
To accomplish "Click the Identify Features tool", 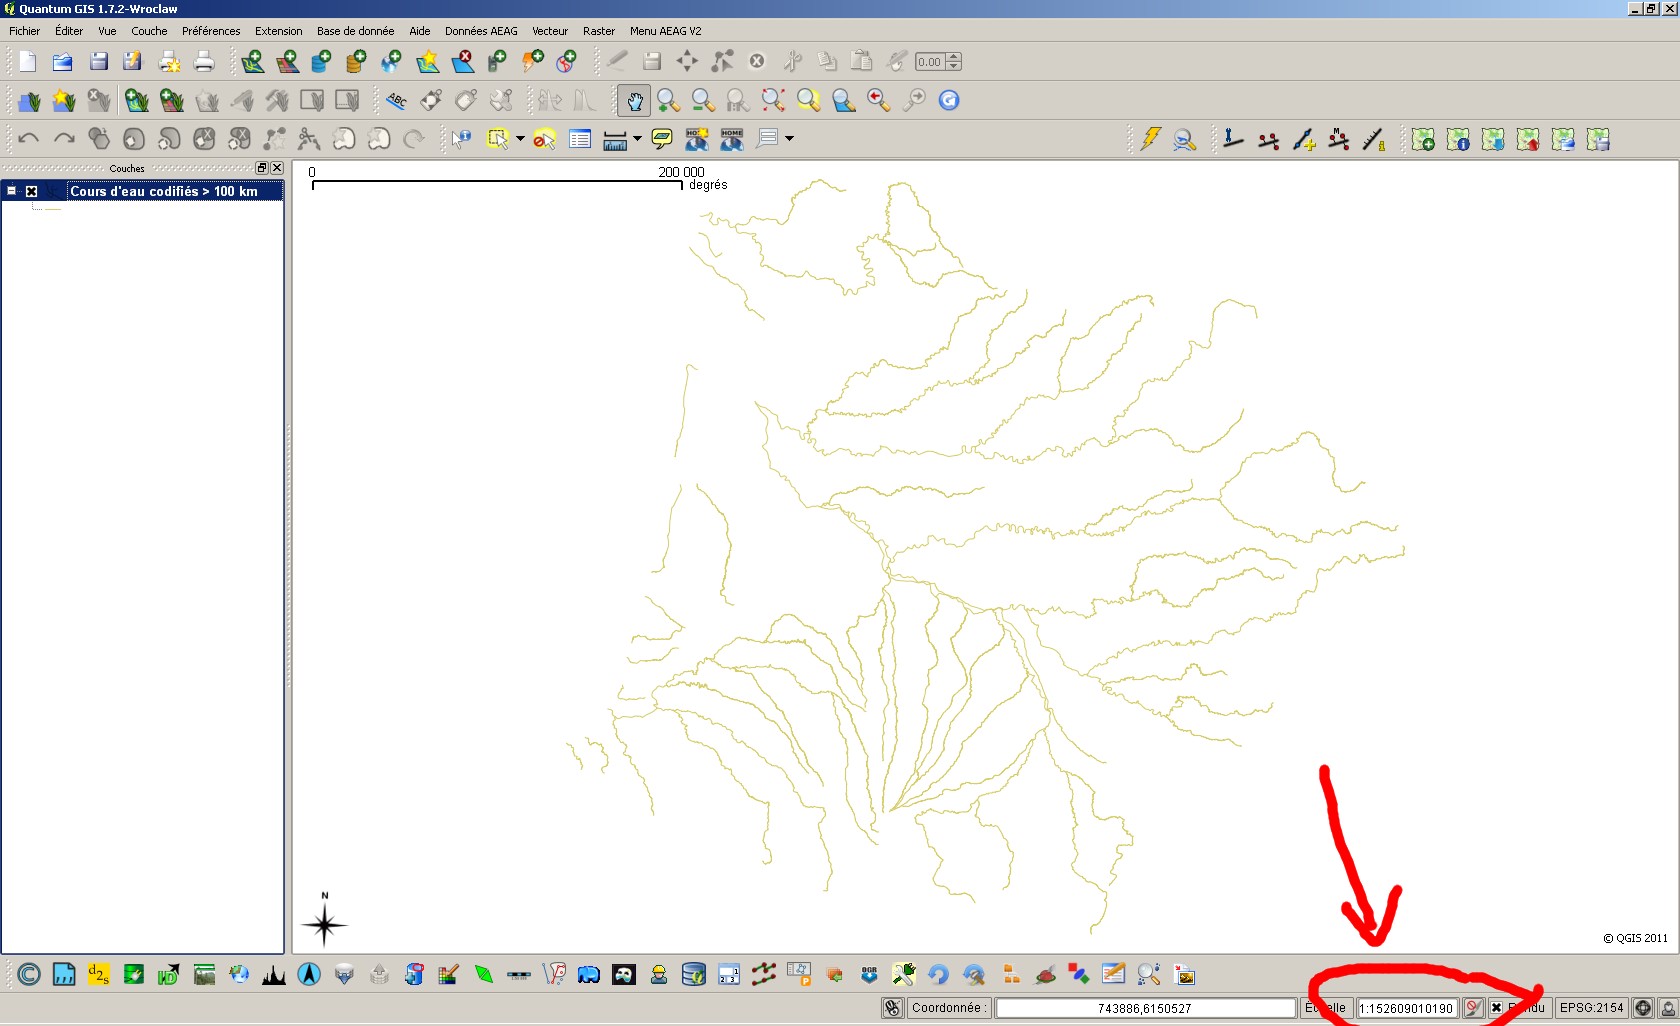I will click(x=461, y=139).
